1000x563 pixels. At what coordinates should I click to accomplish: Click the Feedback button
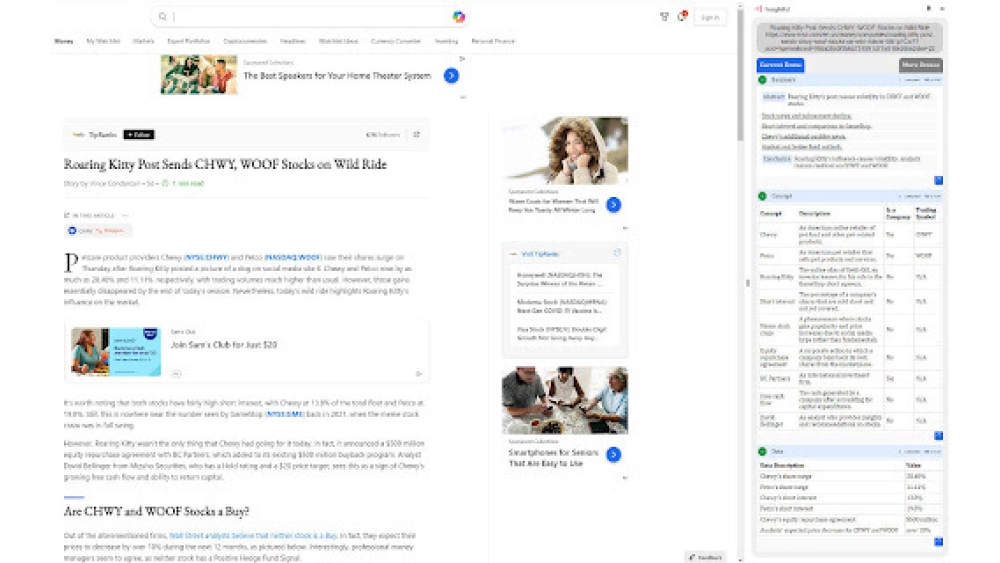705,557
